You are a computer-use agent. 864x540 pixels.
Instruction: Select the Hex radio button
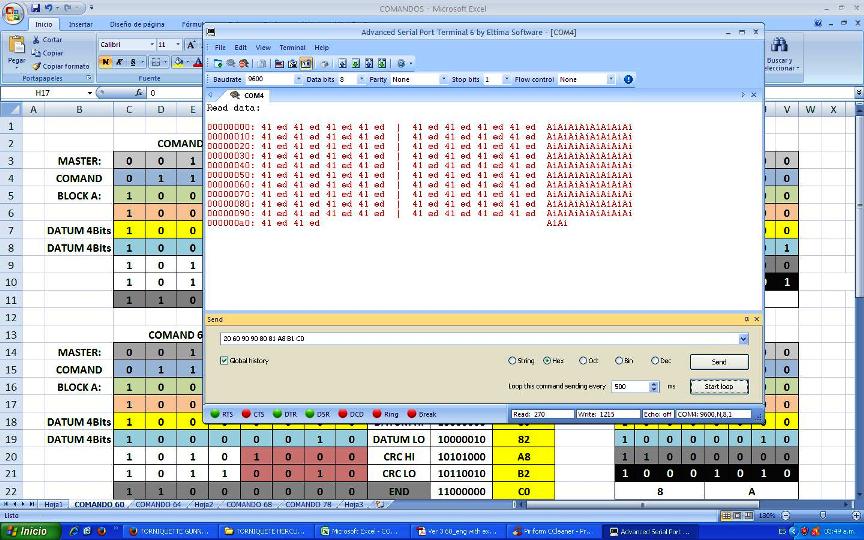coord(547,361)
